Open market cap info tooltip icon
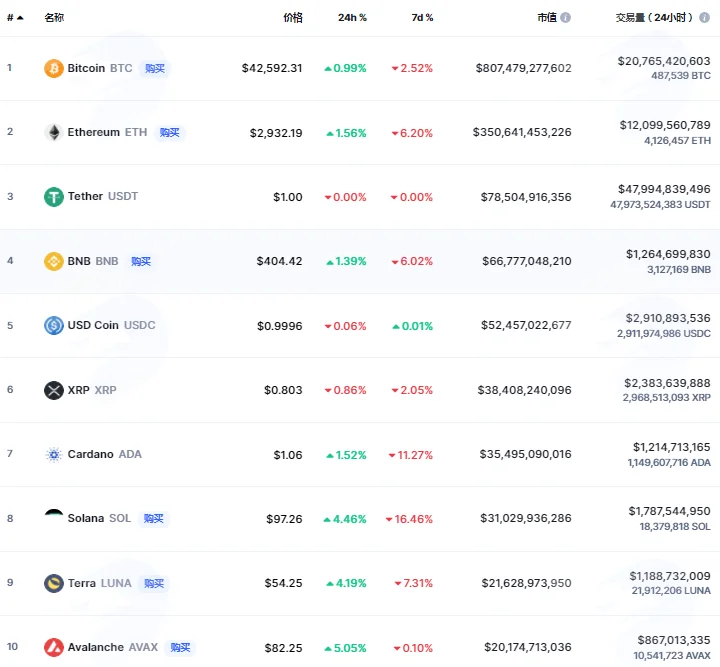720x667 pixels. point(566,17)
